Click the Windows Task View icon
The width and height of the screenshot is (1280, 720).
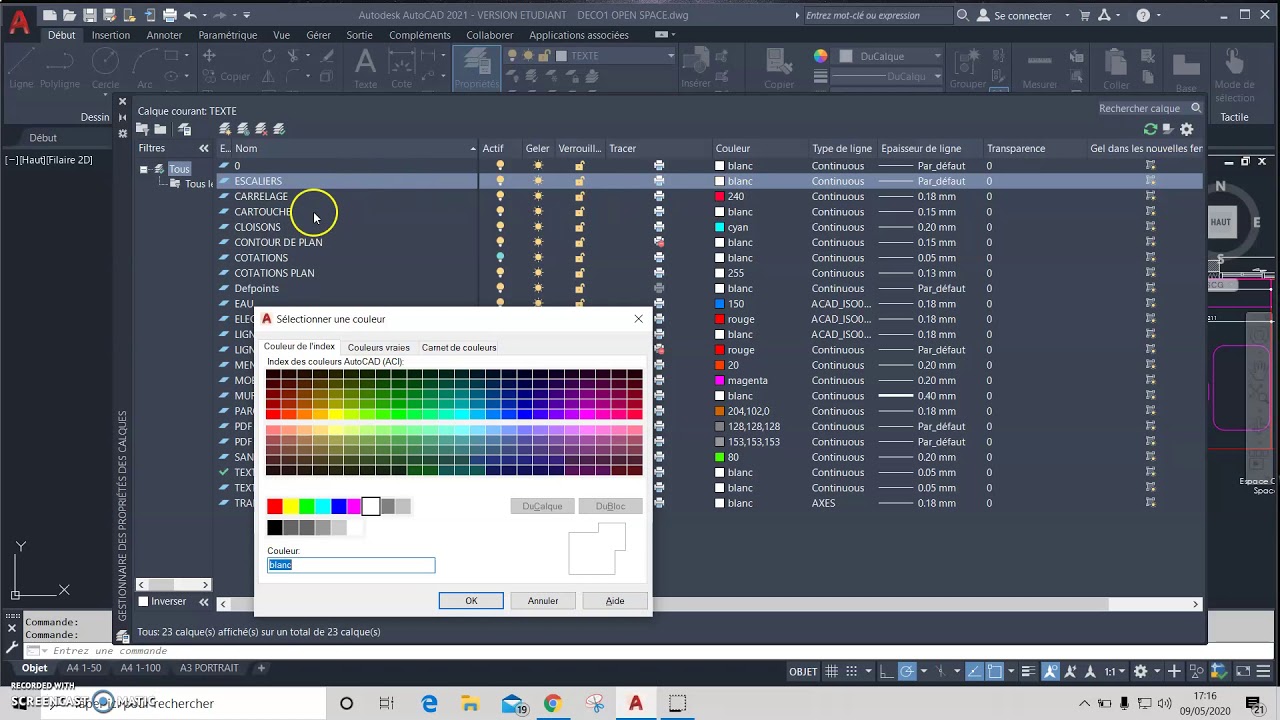pyautogui.click(x=387, y=703)
